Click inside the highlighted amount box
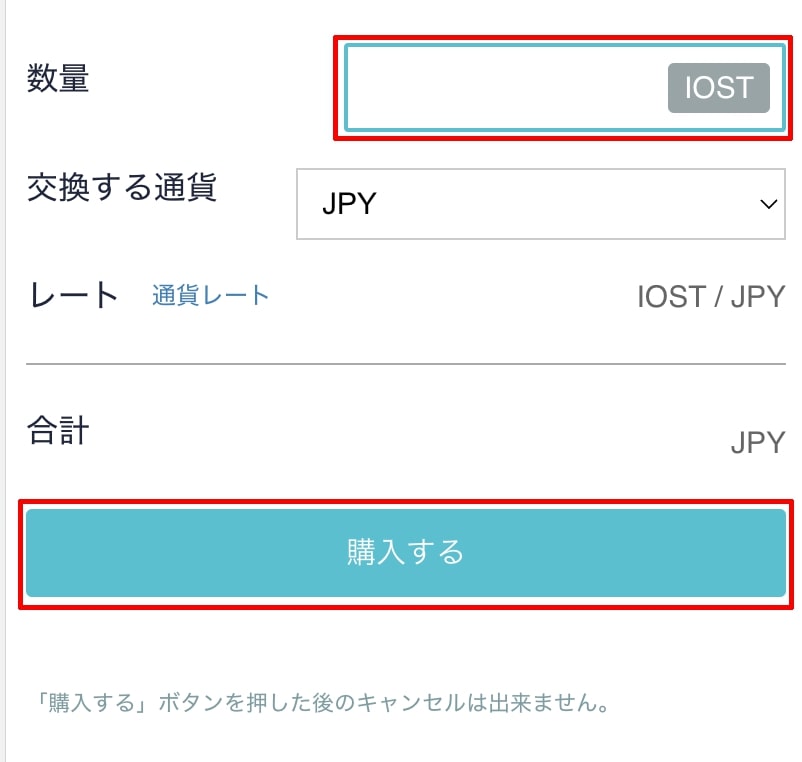The height and width of the screenshot is (762, 802). click(500, 88)
